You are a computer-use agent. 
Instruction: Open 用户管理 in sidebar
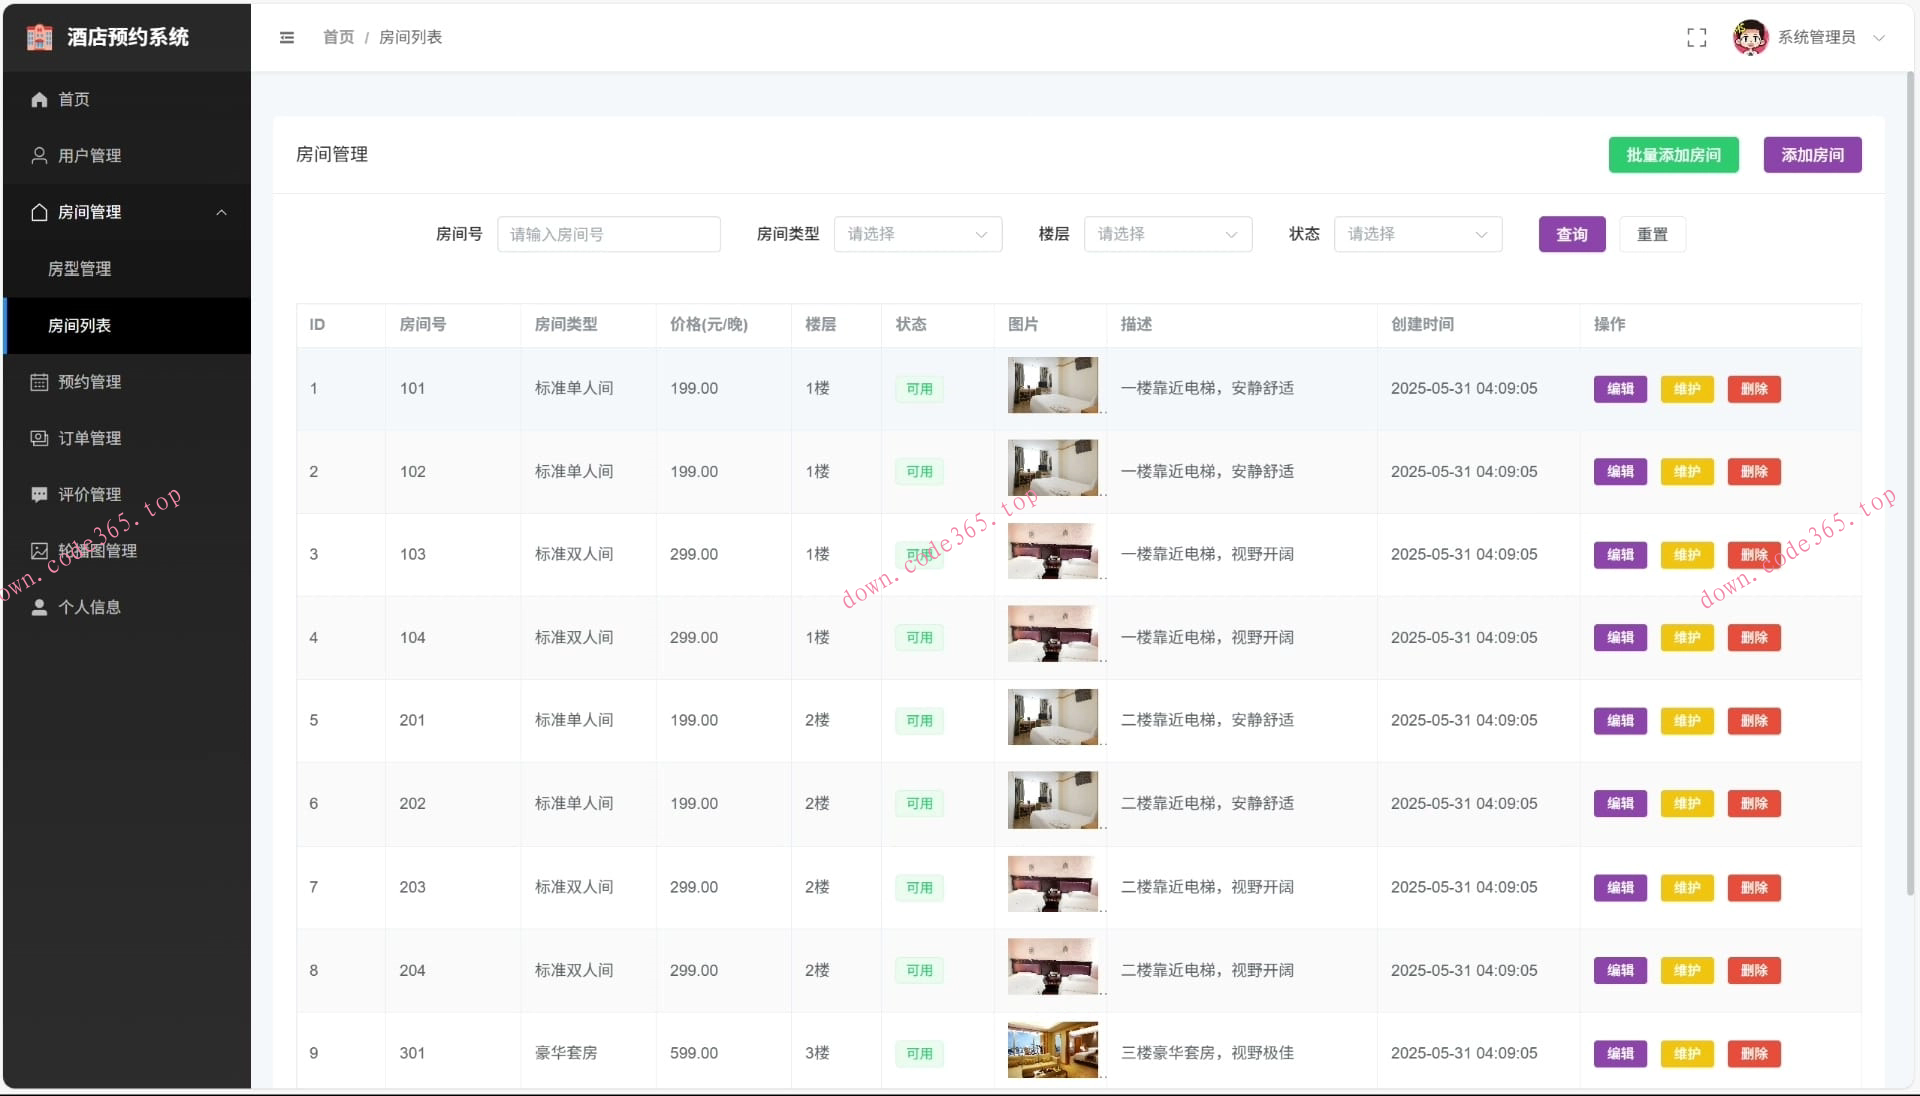[x=89, y=155]
